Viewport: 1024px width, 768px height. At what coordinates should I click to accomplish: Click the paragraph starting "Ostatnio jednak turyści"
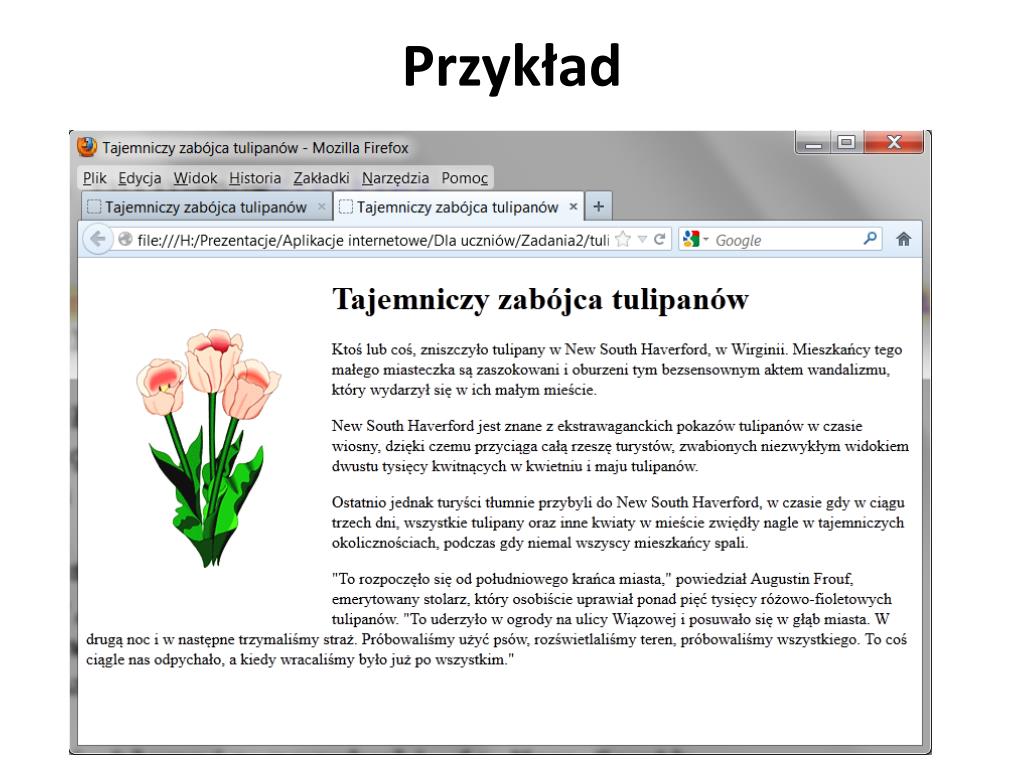618,522
